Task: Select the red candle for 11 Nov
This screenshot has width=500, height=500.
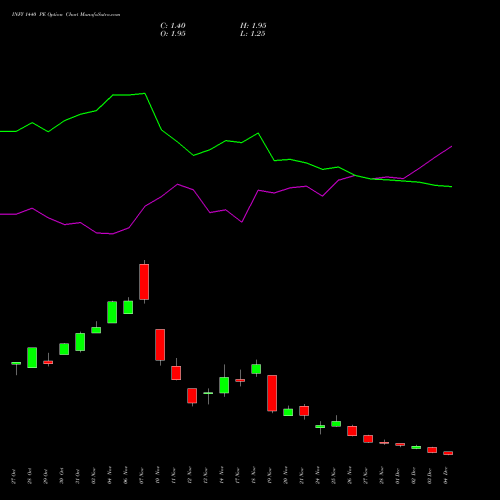Action: coord(176,373)
